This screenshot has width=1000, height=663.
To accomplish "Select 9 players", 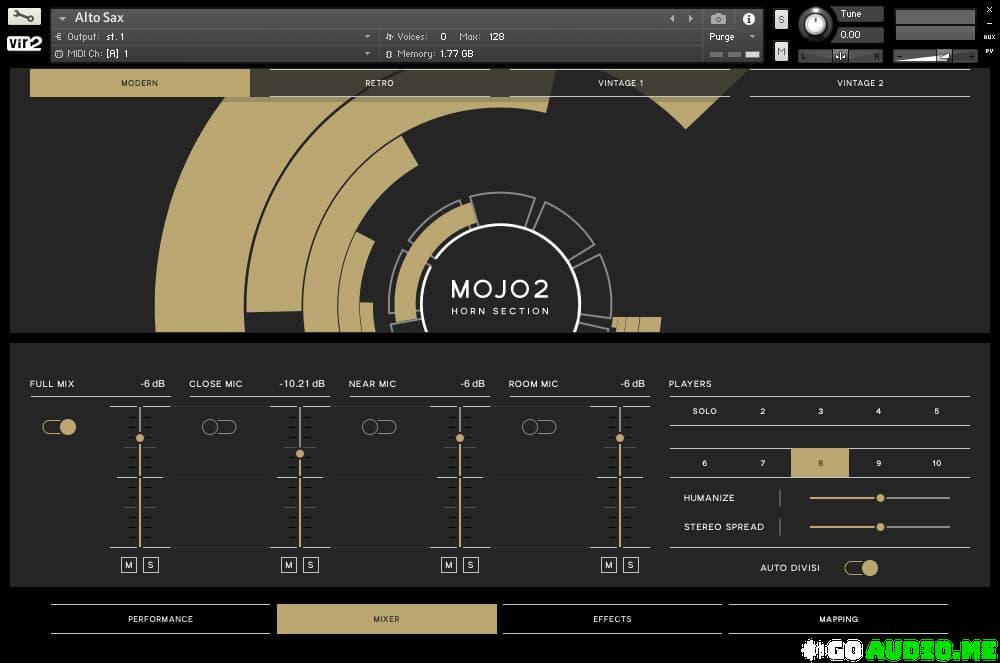I will [879, 463].
